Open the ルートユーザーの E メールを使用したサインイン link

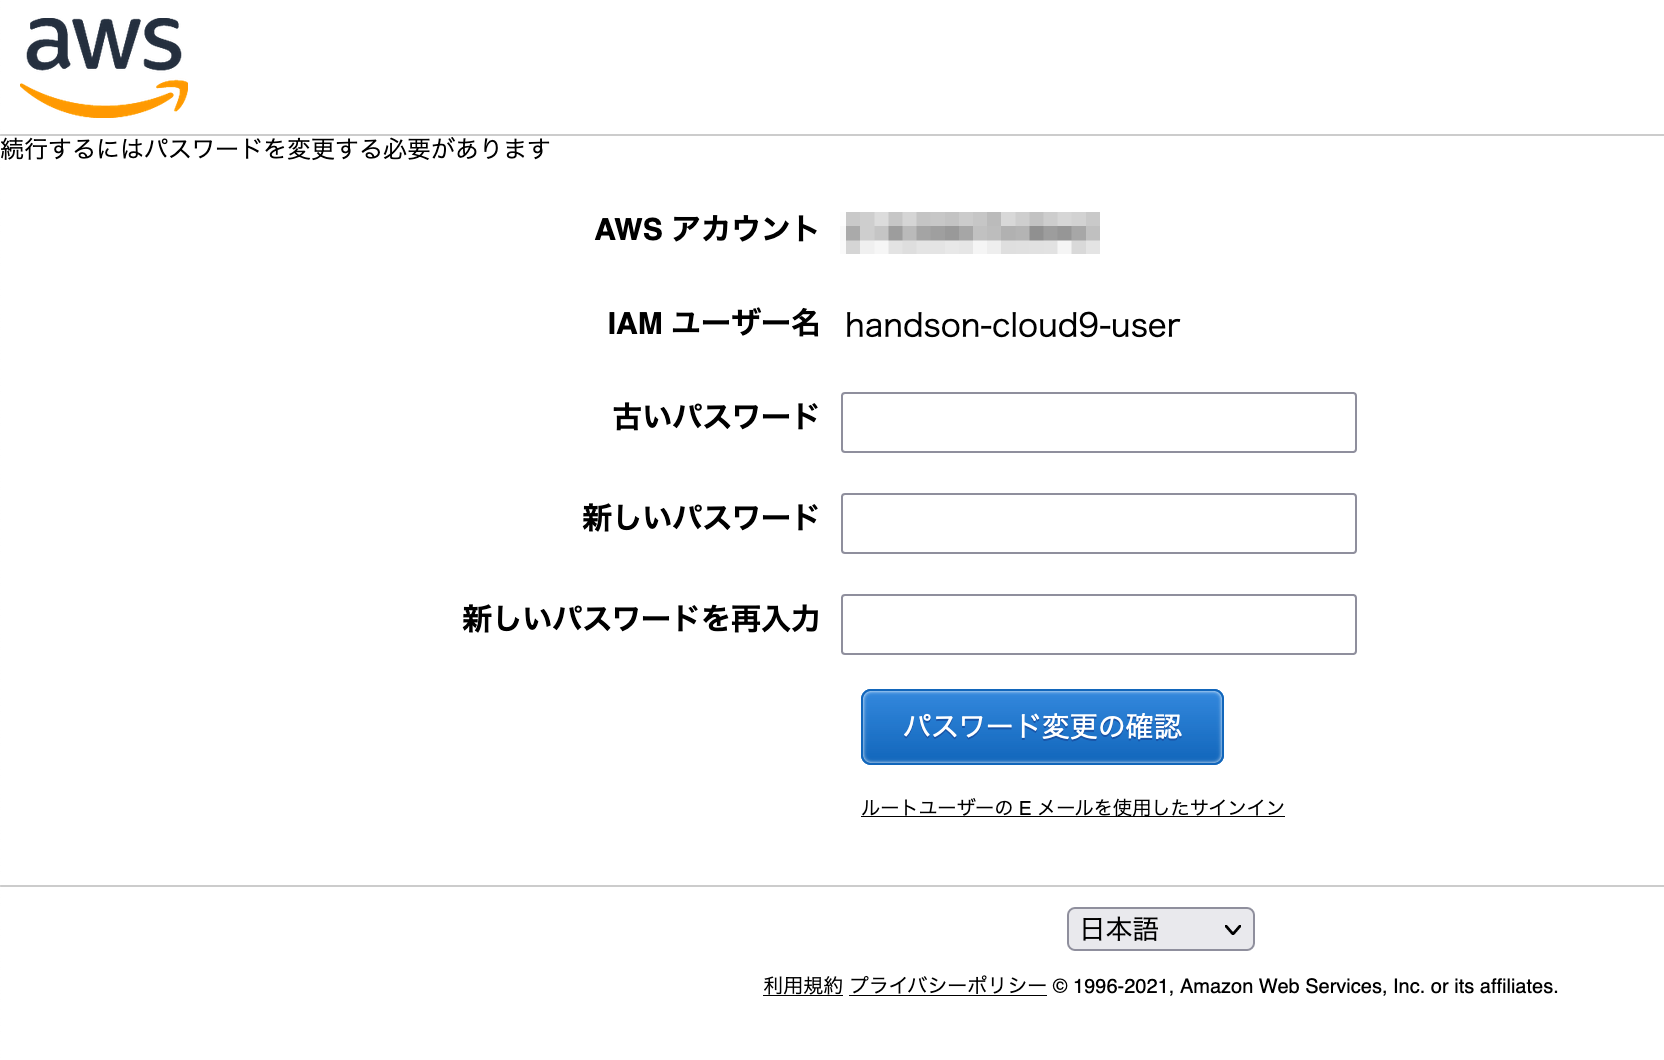click(1072, 807)
